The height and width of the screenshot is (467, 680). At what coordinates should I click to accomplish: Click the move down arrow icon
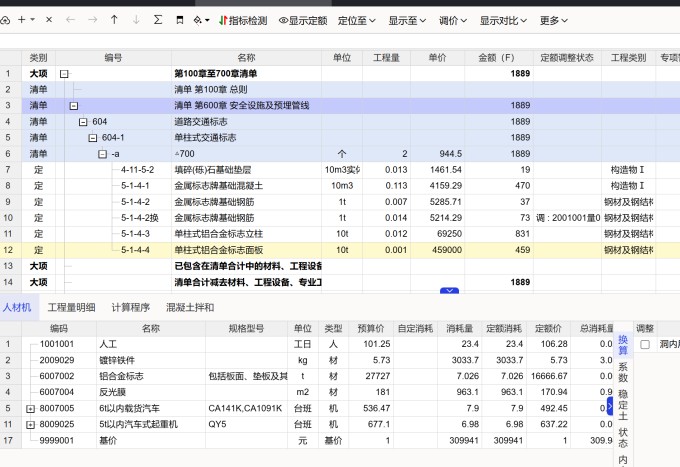[x=136, y=20]
